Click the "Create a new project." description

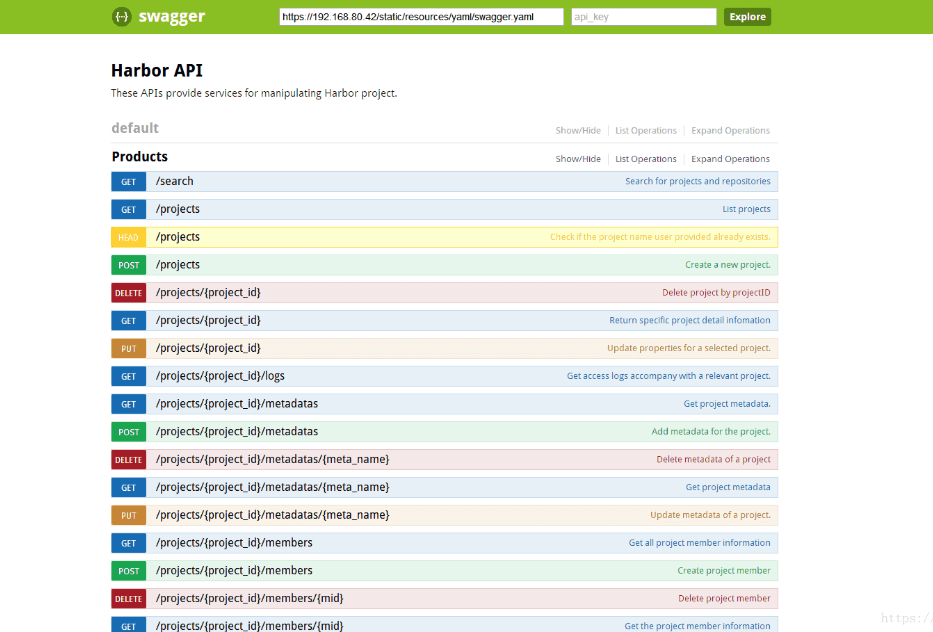pos(727,265)
